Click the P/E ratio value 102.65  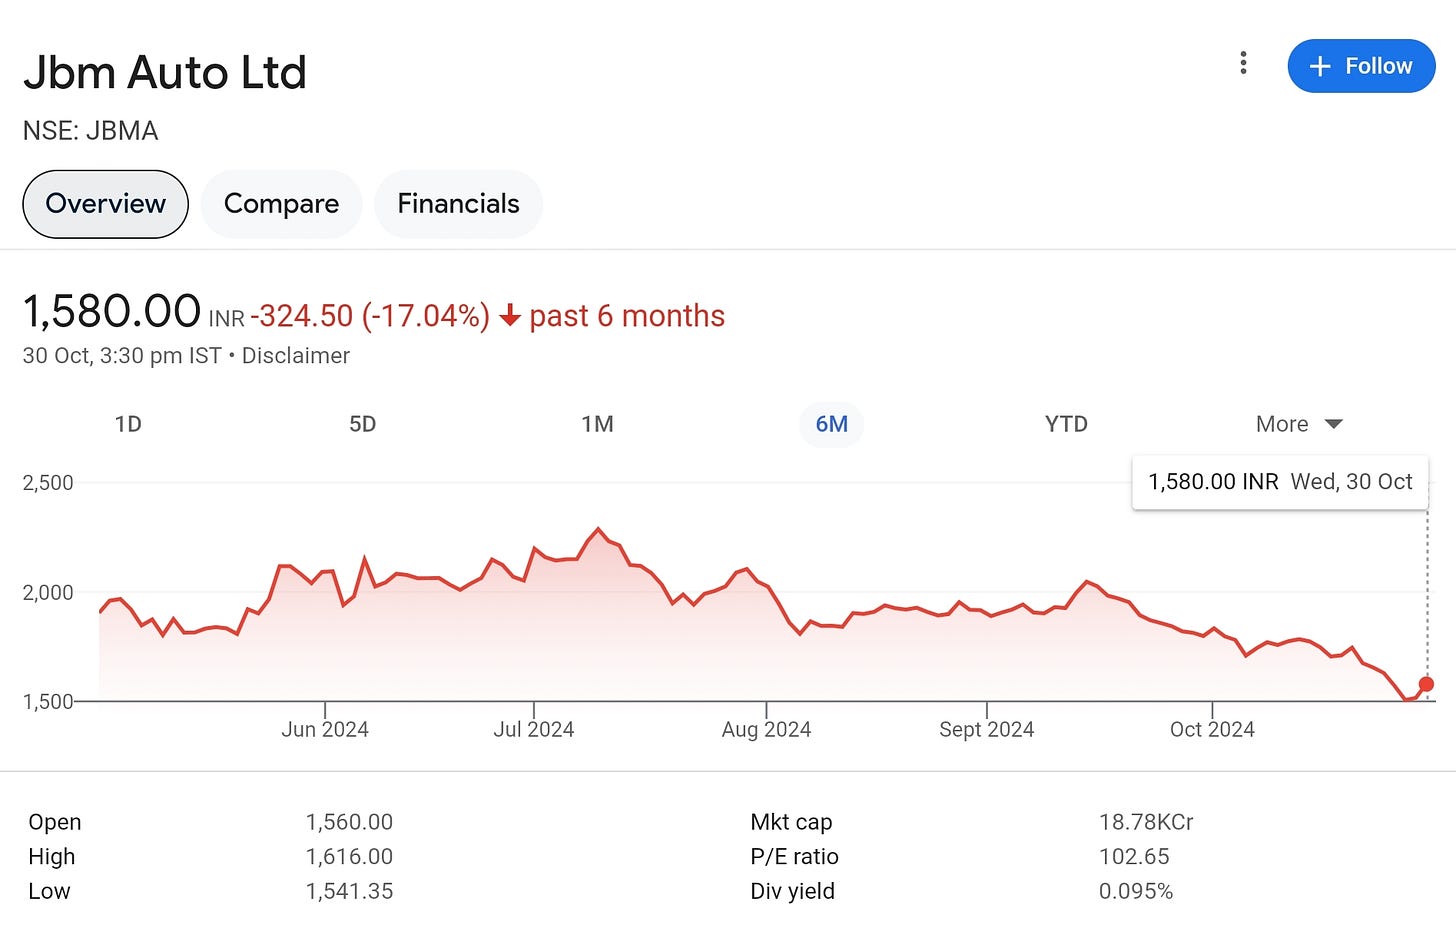(x=1134, y=857)
